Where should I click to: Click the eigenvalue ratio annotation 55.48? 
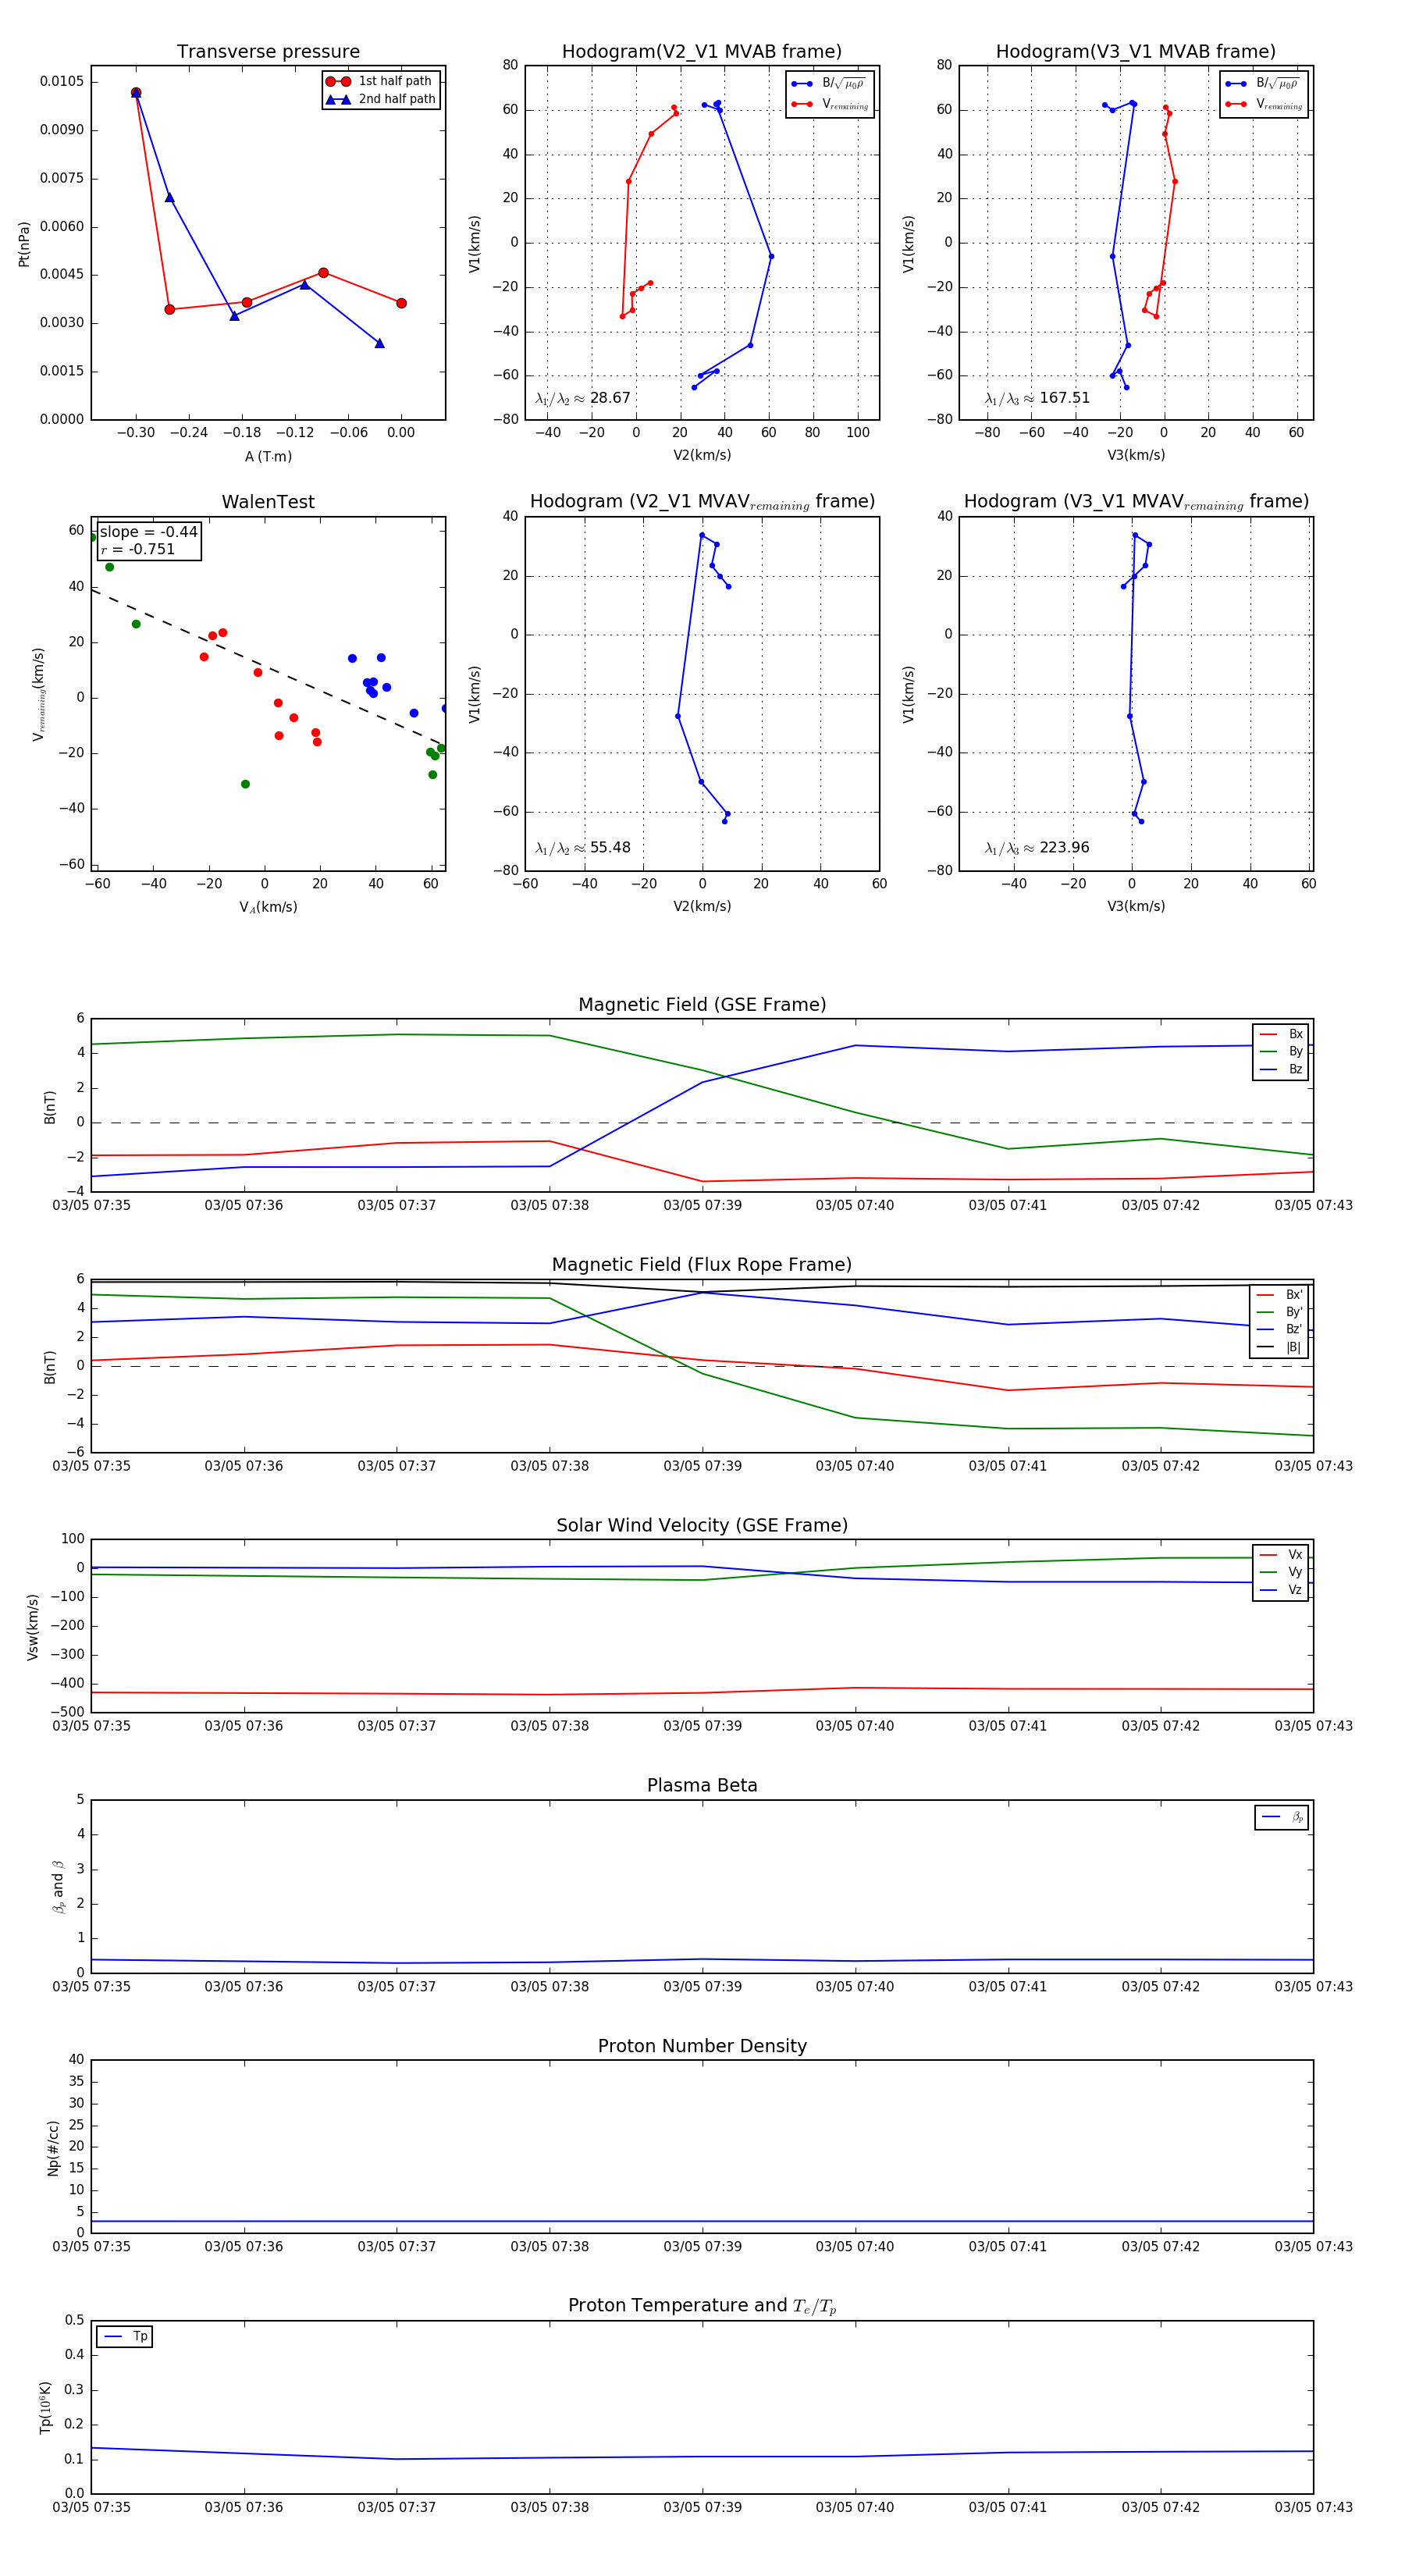pyautogui.click(x=583, y=848)
